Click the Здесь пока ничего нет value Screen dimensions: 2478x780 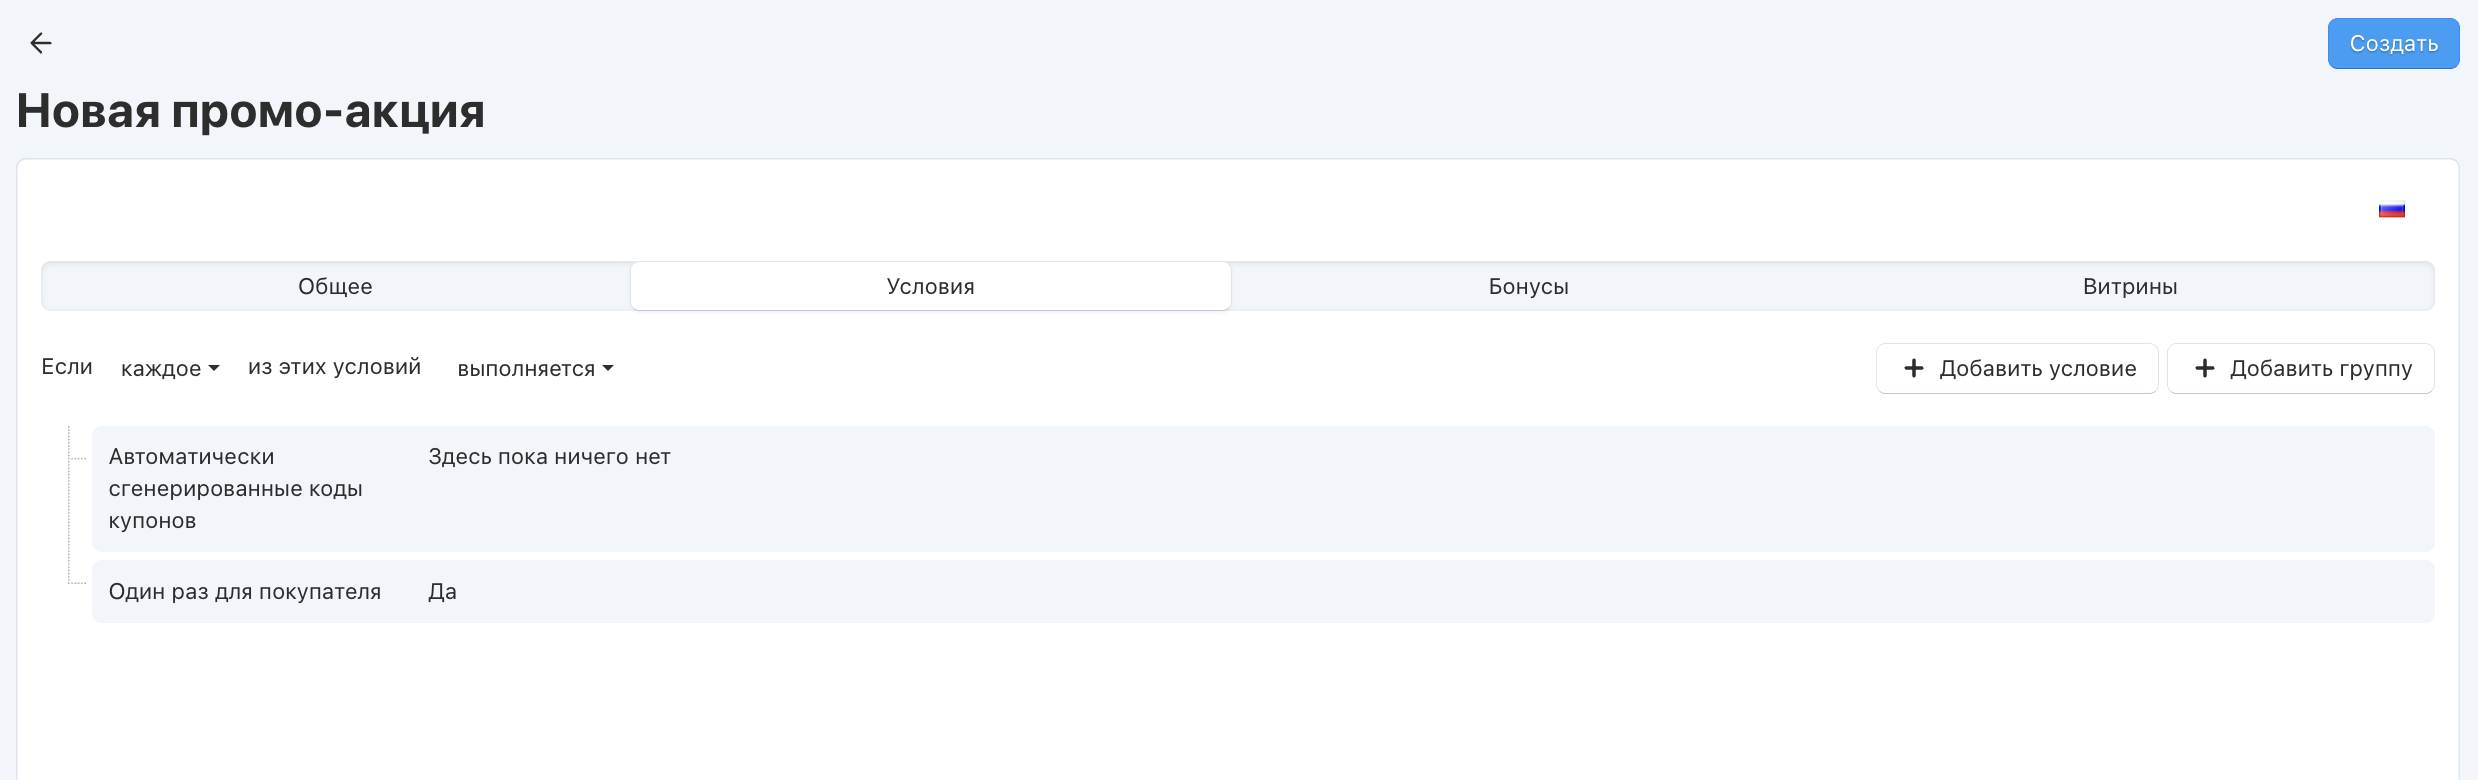tap(549, 457)
